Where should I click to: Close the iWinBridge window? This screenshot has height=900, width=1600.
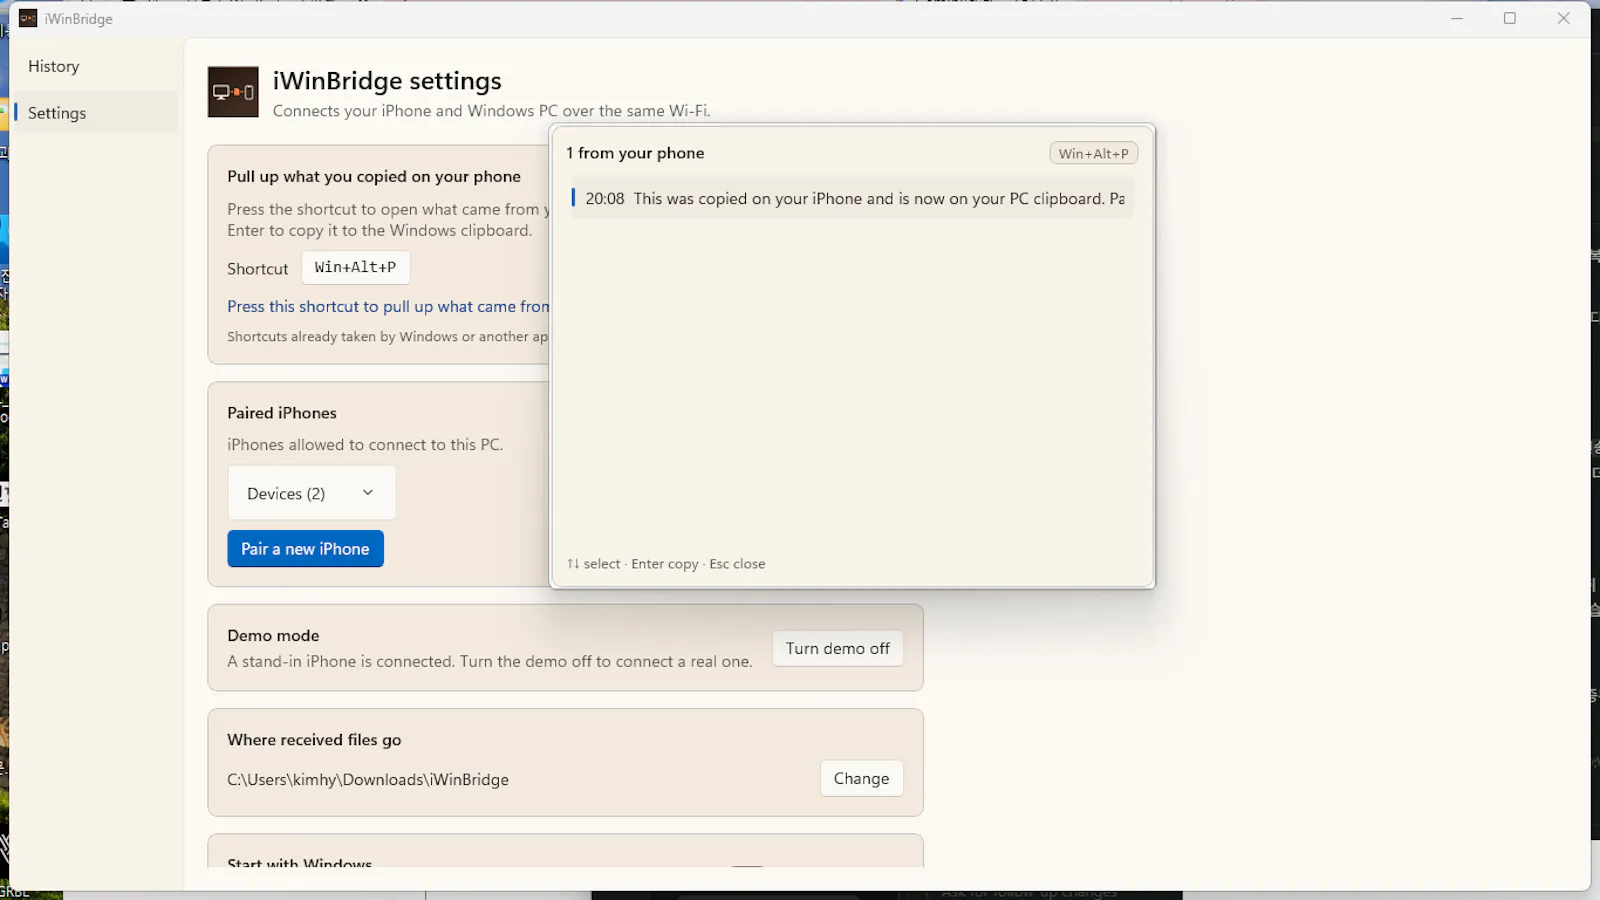(1564, 18)
